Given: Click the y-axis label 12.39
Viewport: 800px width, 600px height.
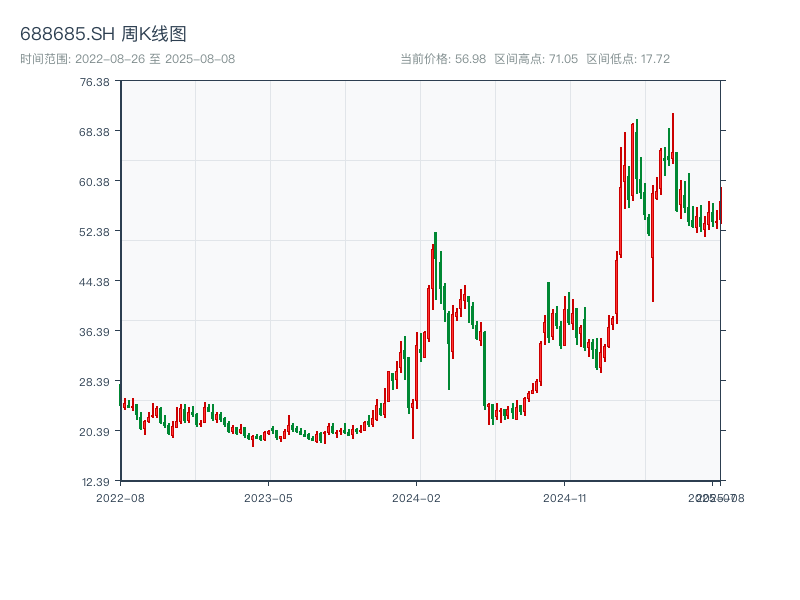Looking at the screenshot, I should pyautogui.click(x=95, y=482).
